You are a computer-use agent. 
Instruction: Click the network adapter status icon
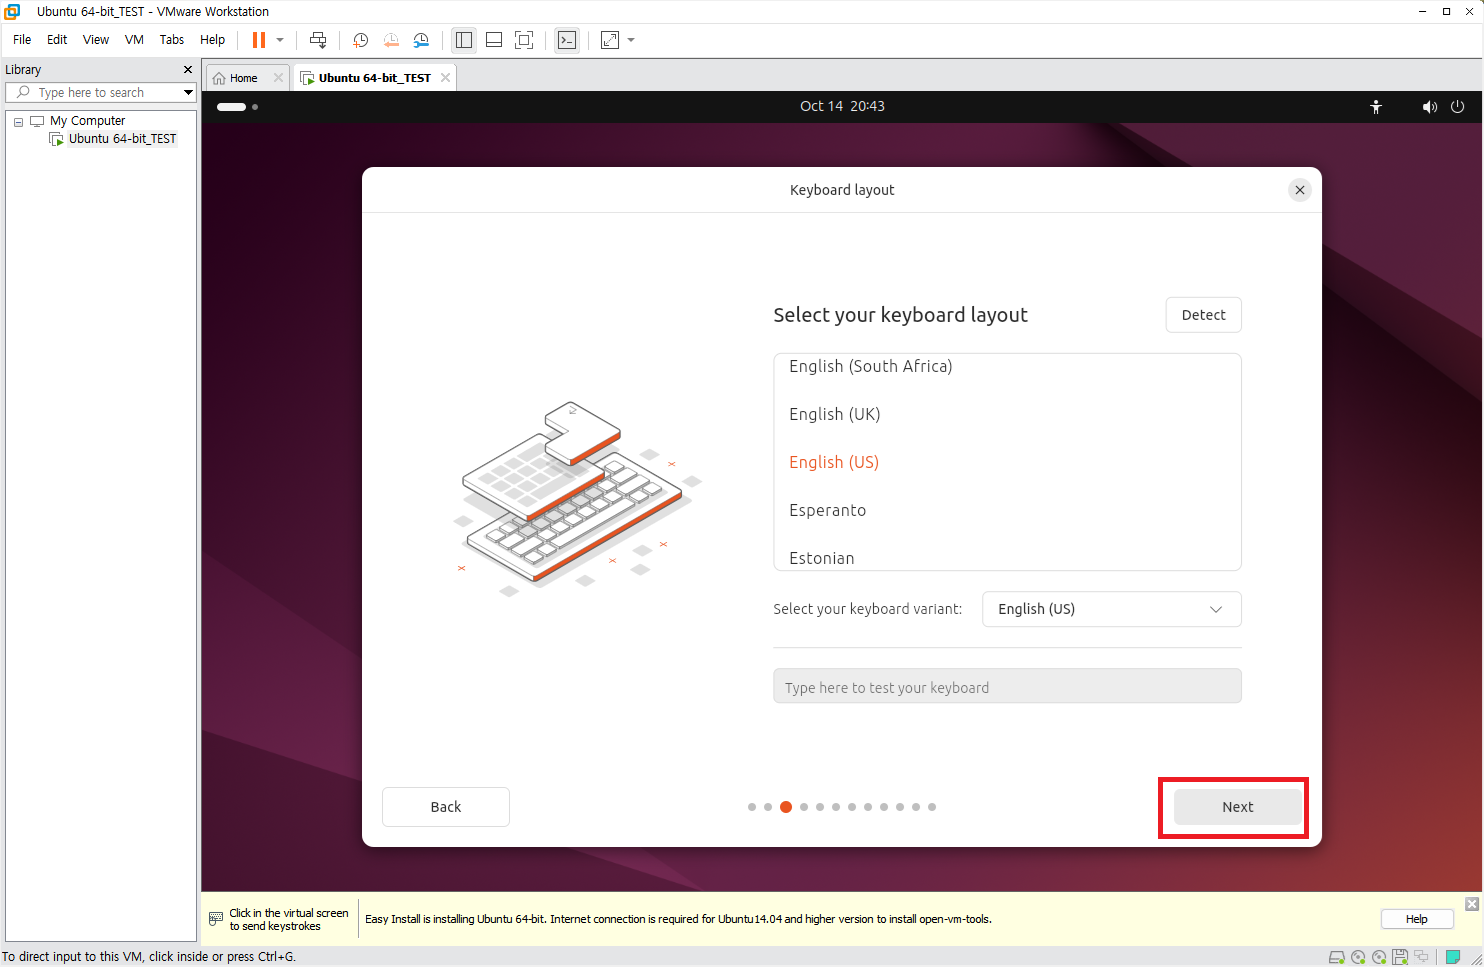tap(1421, 957)
